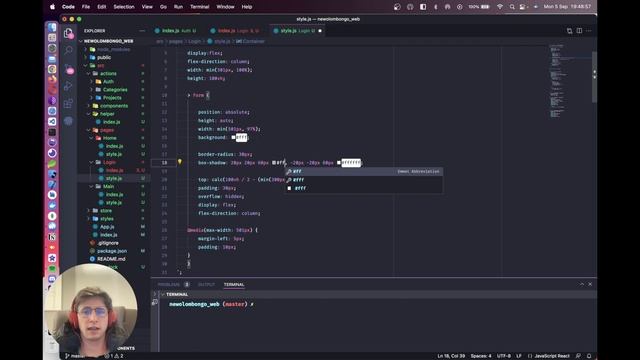Switch to the index.js Auth tab
640x360 pixels.
[x=178, y=31]
